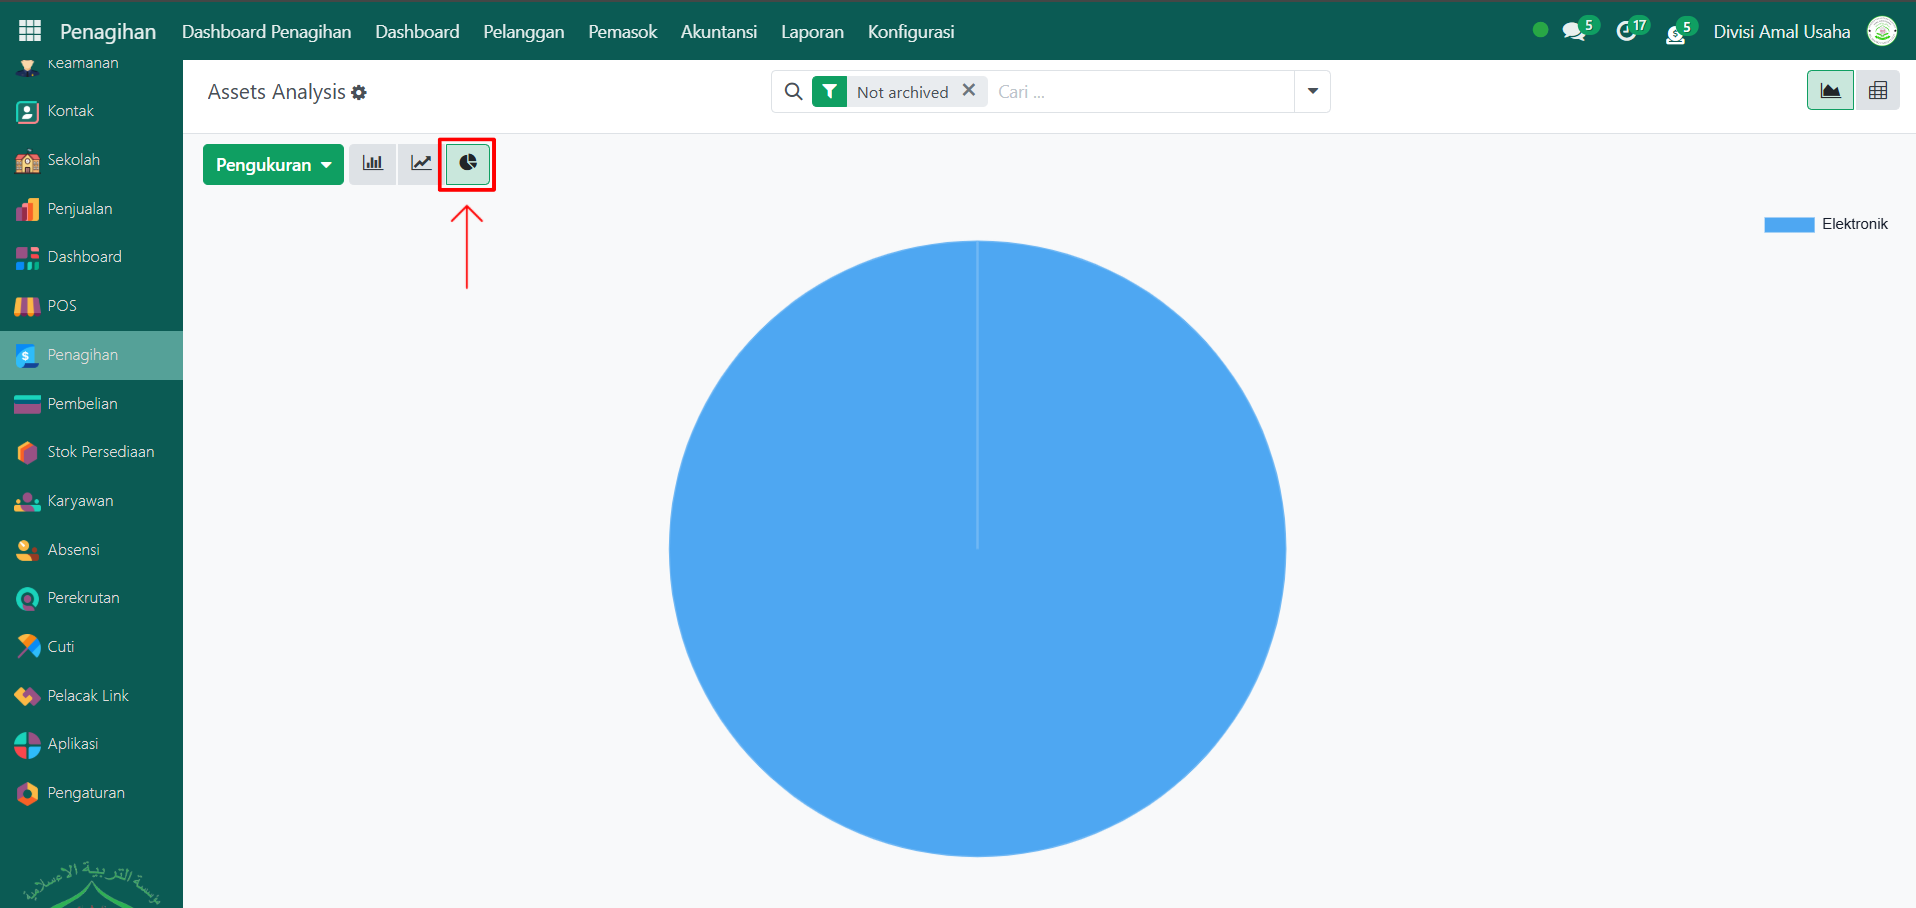Open the Karyawan sidebar link
This screenshot has width=1916, height=908.
click(x=80, y=501)
